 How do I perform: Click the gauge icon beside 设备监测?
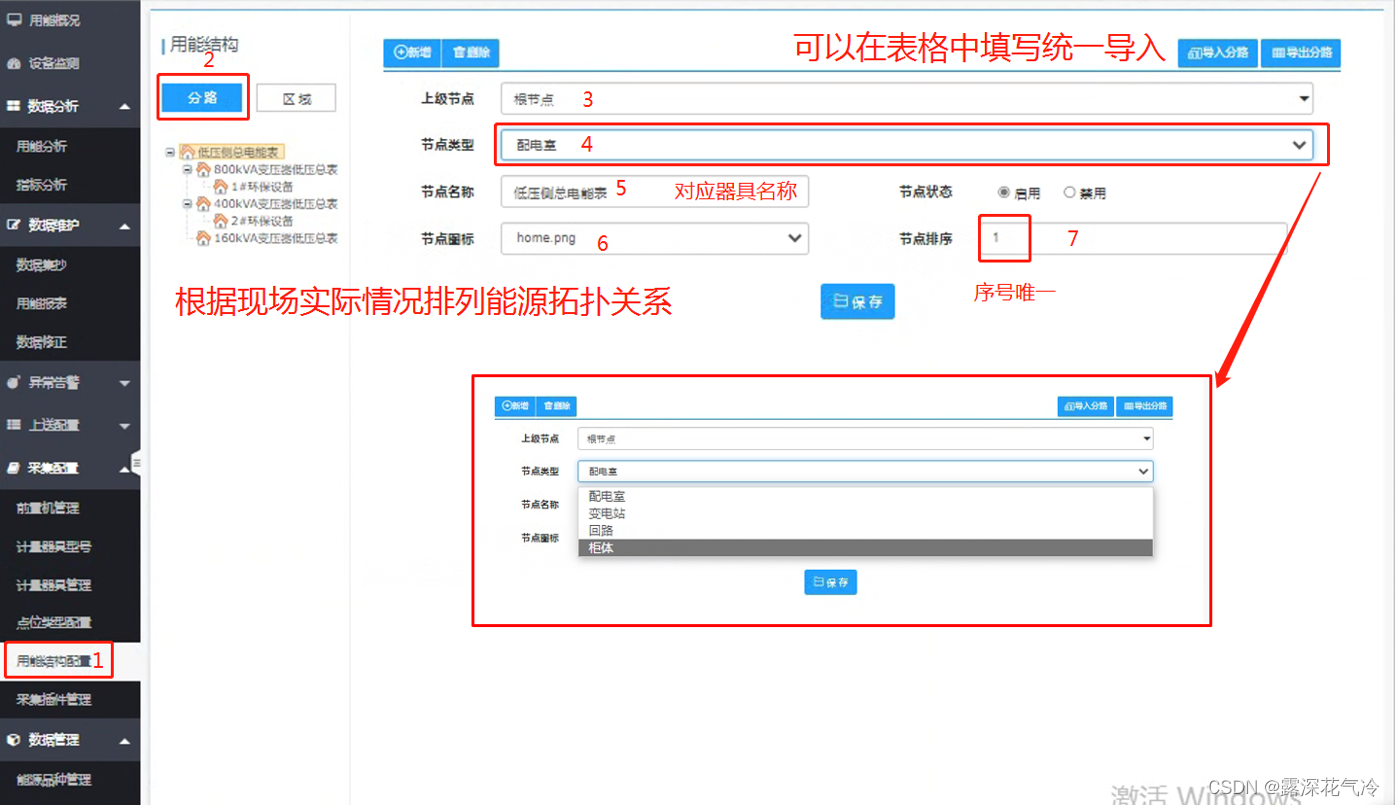(14, 63)
